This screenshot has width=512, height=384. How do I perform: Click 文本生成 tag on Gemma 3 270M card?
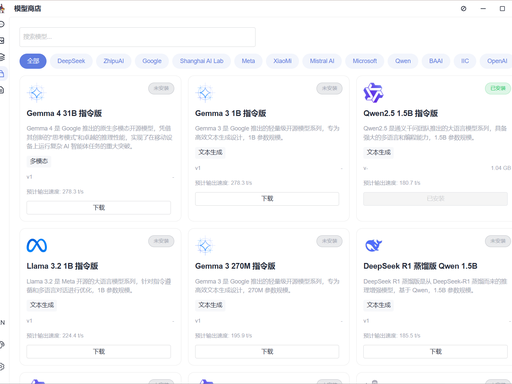point(210,305)
